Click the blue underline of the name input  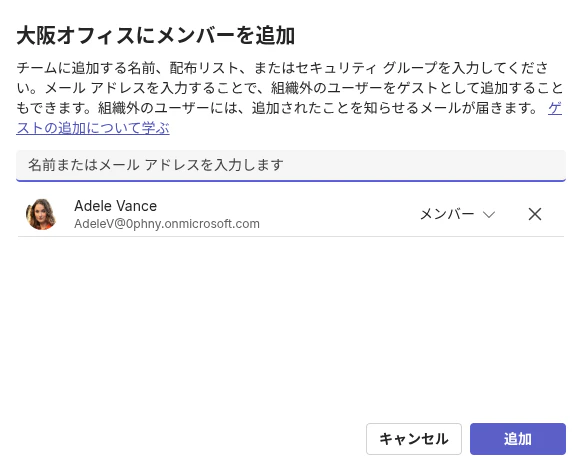[291, 180]
